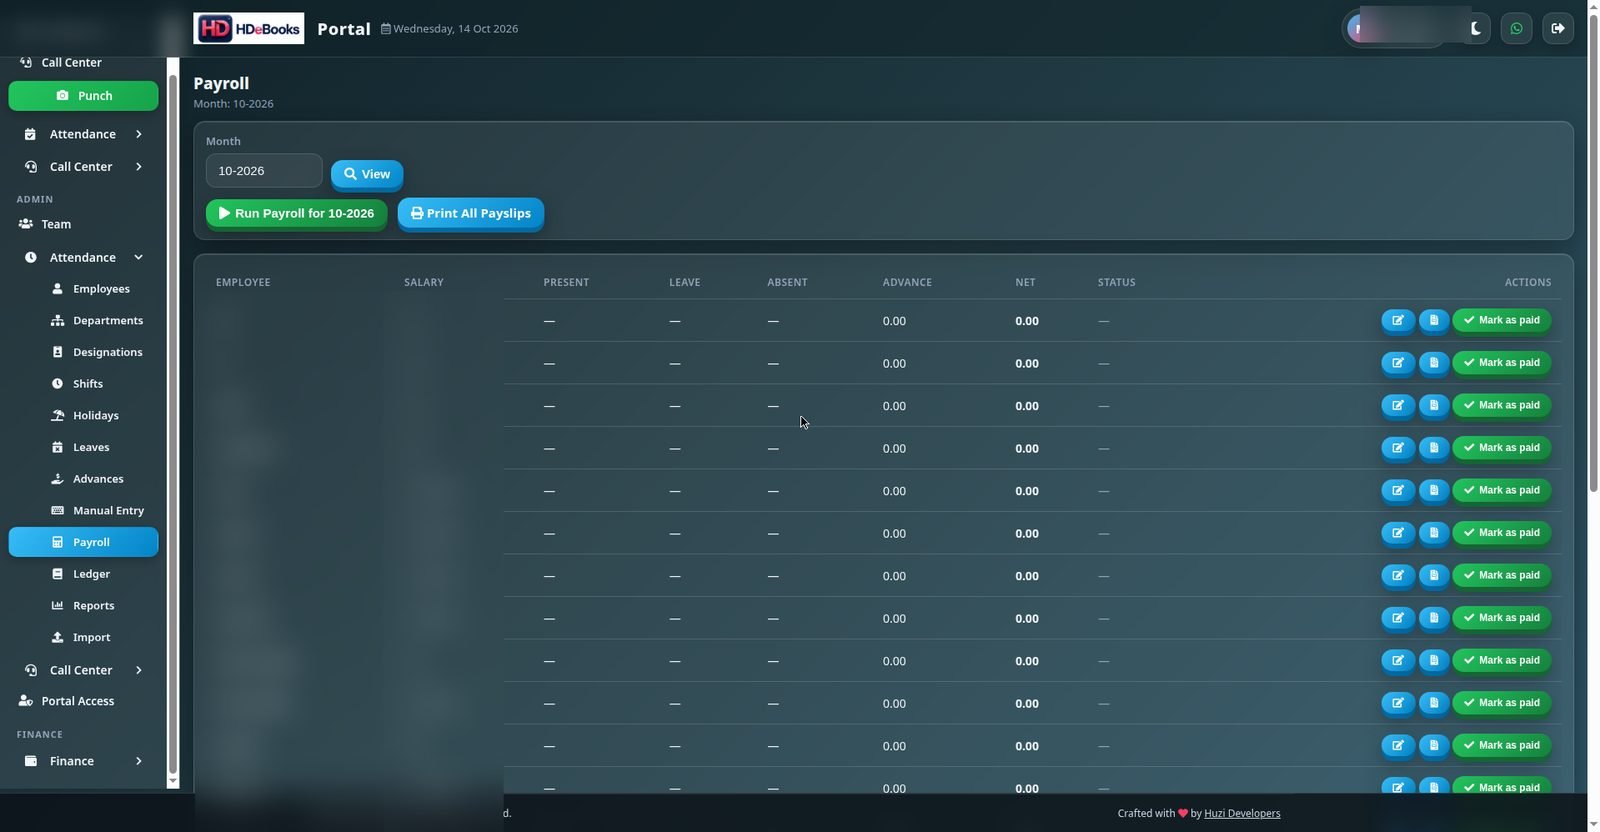
Task: Collapse the expanded Attendance section under ADMIN
Action: [83, 257]
